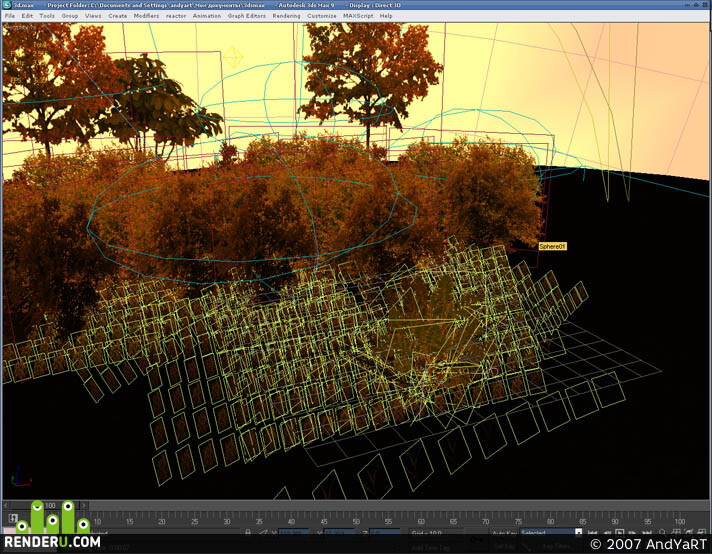Toggle the Selection Lock padlock icon
Image resolution: width=712 pixels, height=554 pixels.
coord(248,533)
